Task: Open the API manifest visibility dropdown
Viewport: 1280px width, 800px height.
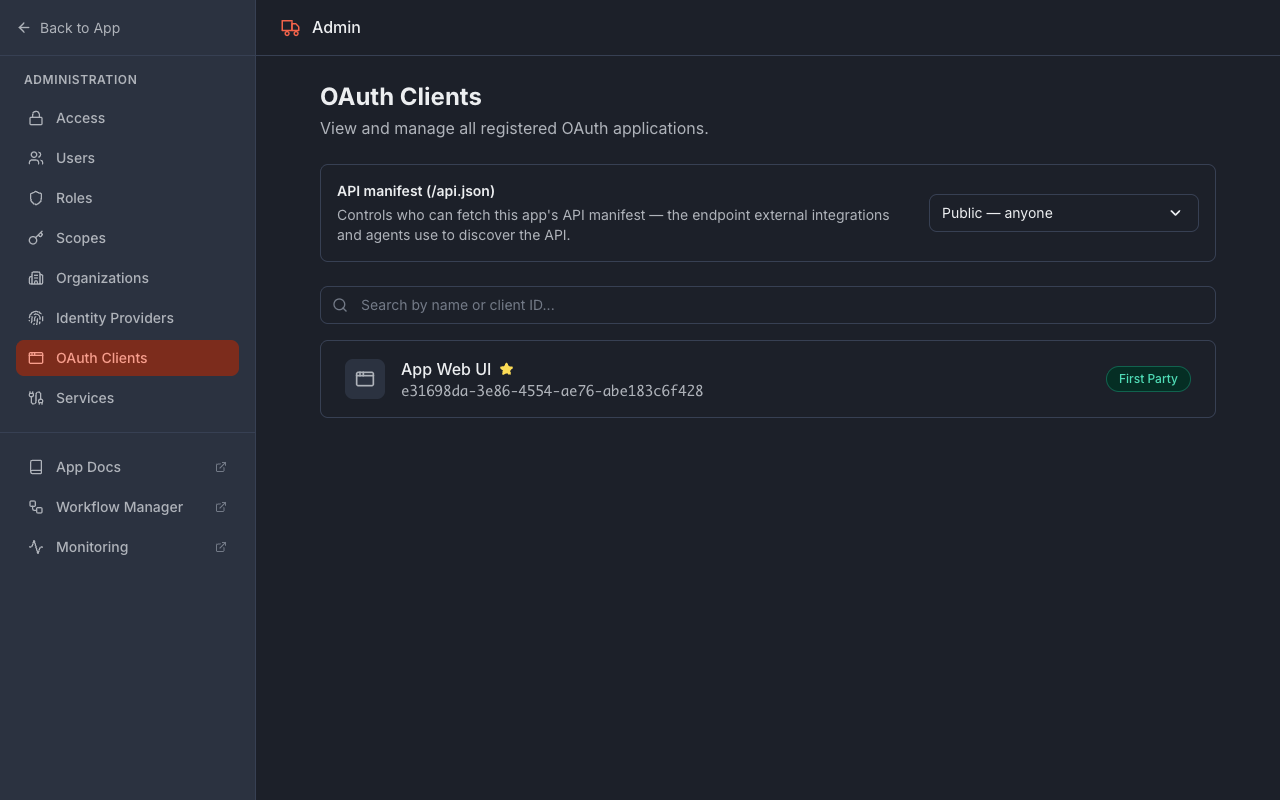Action: pyautogui.click(x=1064, y=213)
